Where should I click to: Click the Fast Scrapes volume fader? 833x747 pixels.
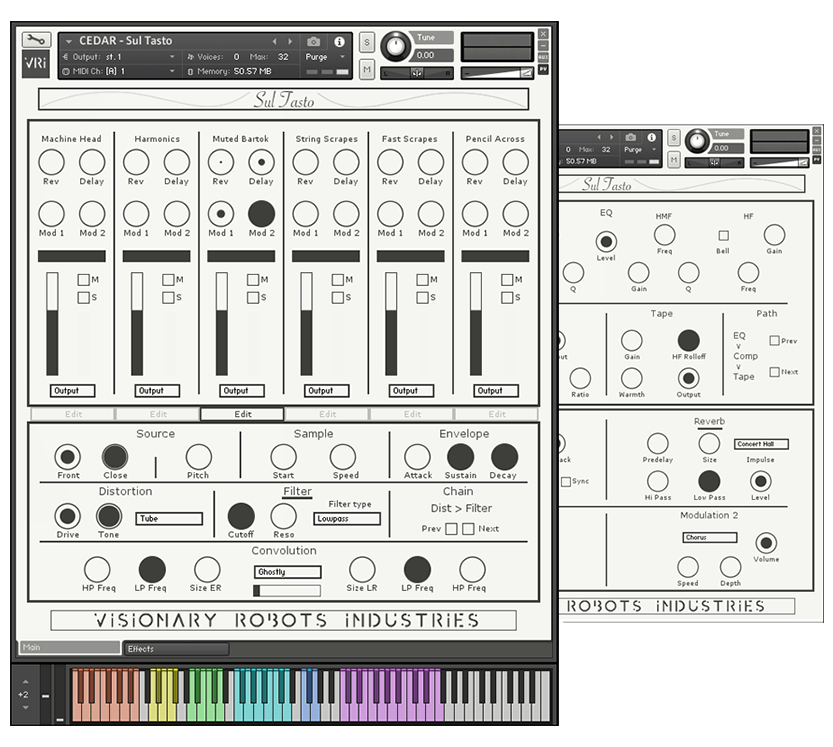click(x=391, y=325)
